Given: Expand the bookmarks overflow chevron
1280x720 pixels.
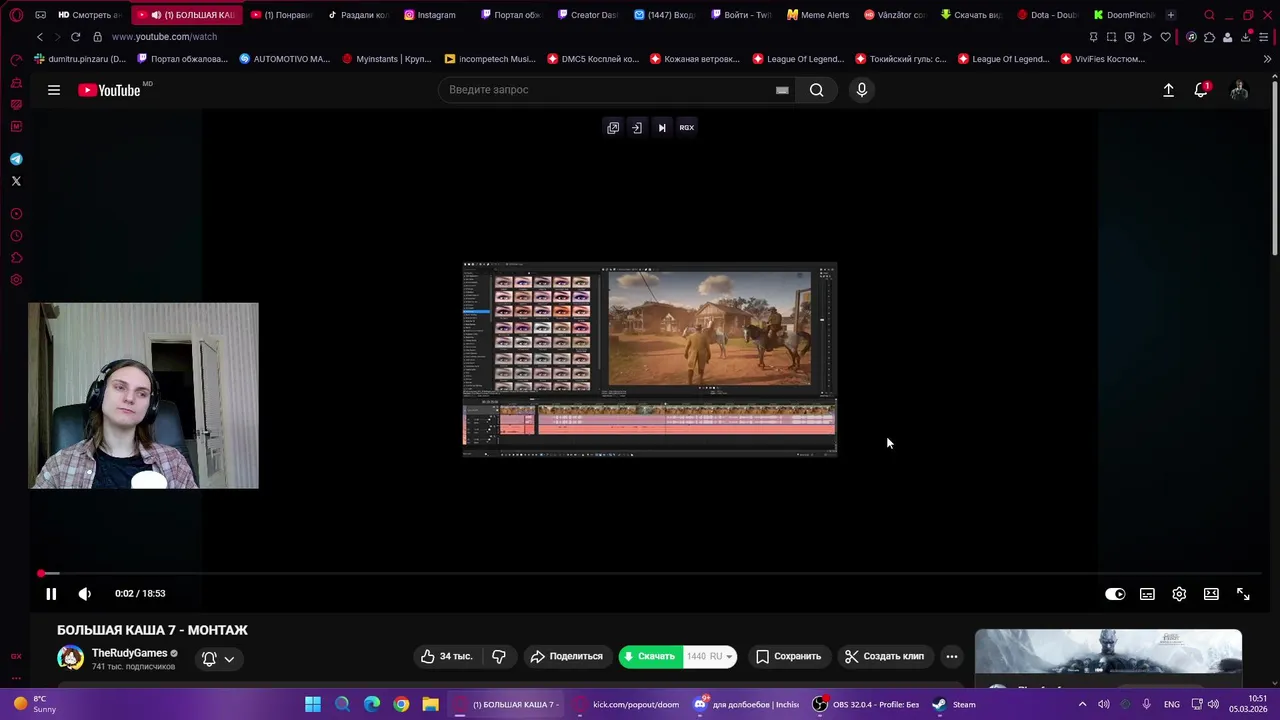Looking at the screenshot, I should [1267, 59].
